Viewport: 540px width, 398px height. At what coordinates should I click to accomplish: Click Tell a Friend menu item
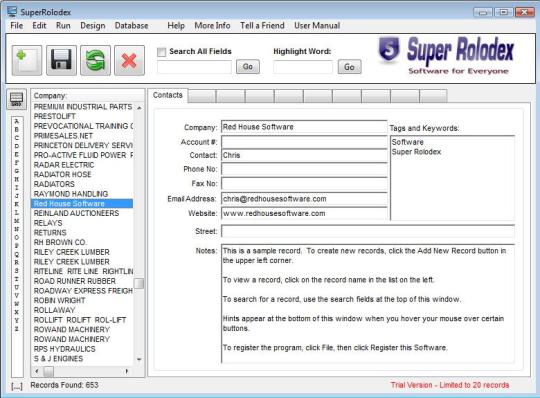coord(262,25)
